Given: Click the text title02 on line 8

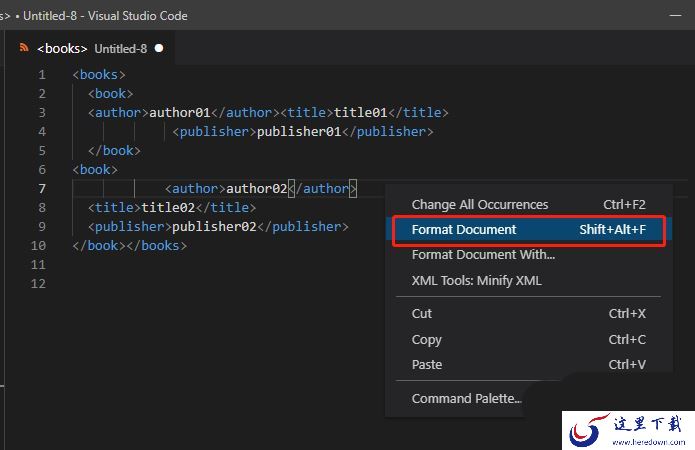Looking at the screenshot, I should (168, 207).
